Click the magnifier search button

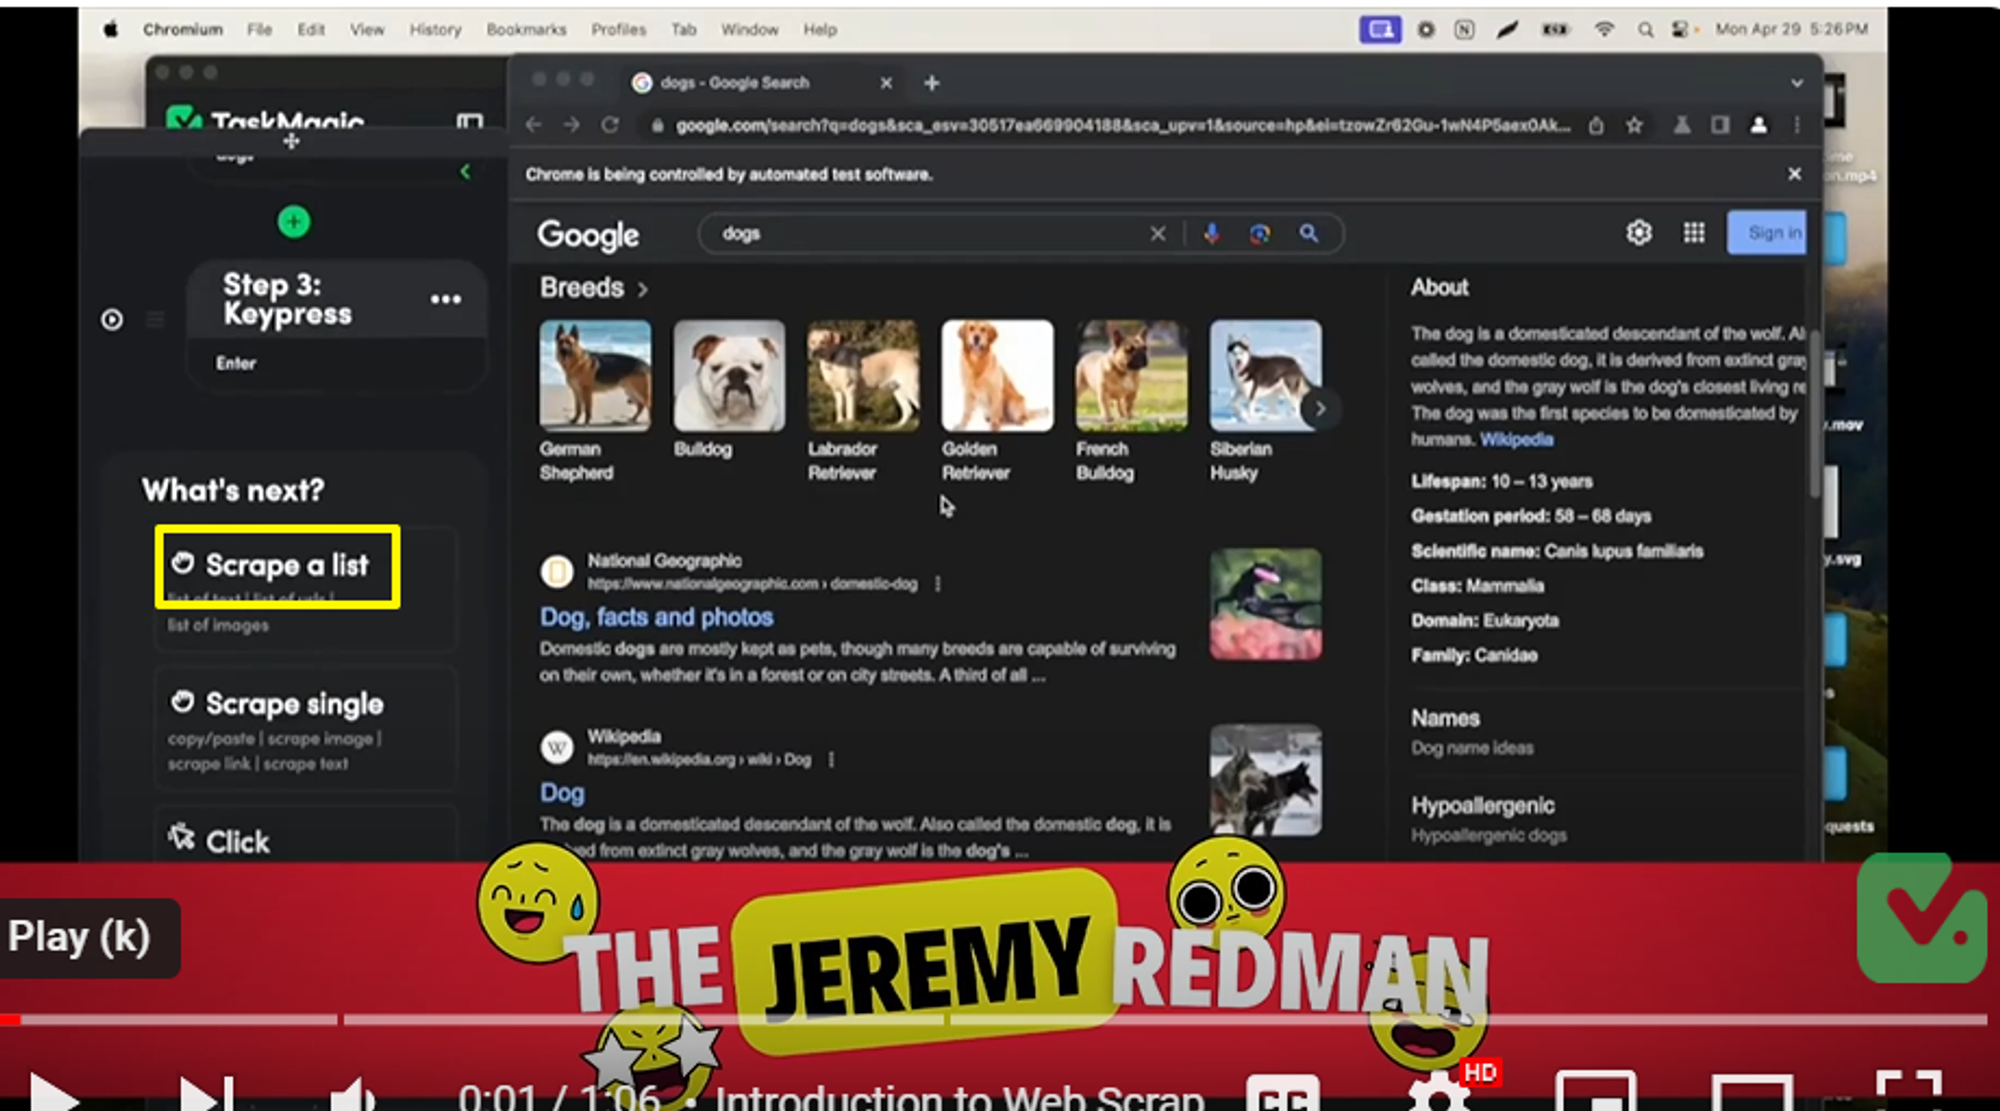click(x=1308, y=234)
